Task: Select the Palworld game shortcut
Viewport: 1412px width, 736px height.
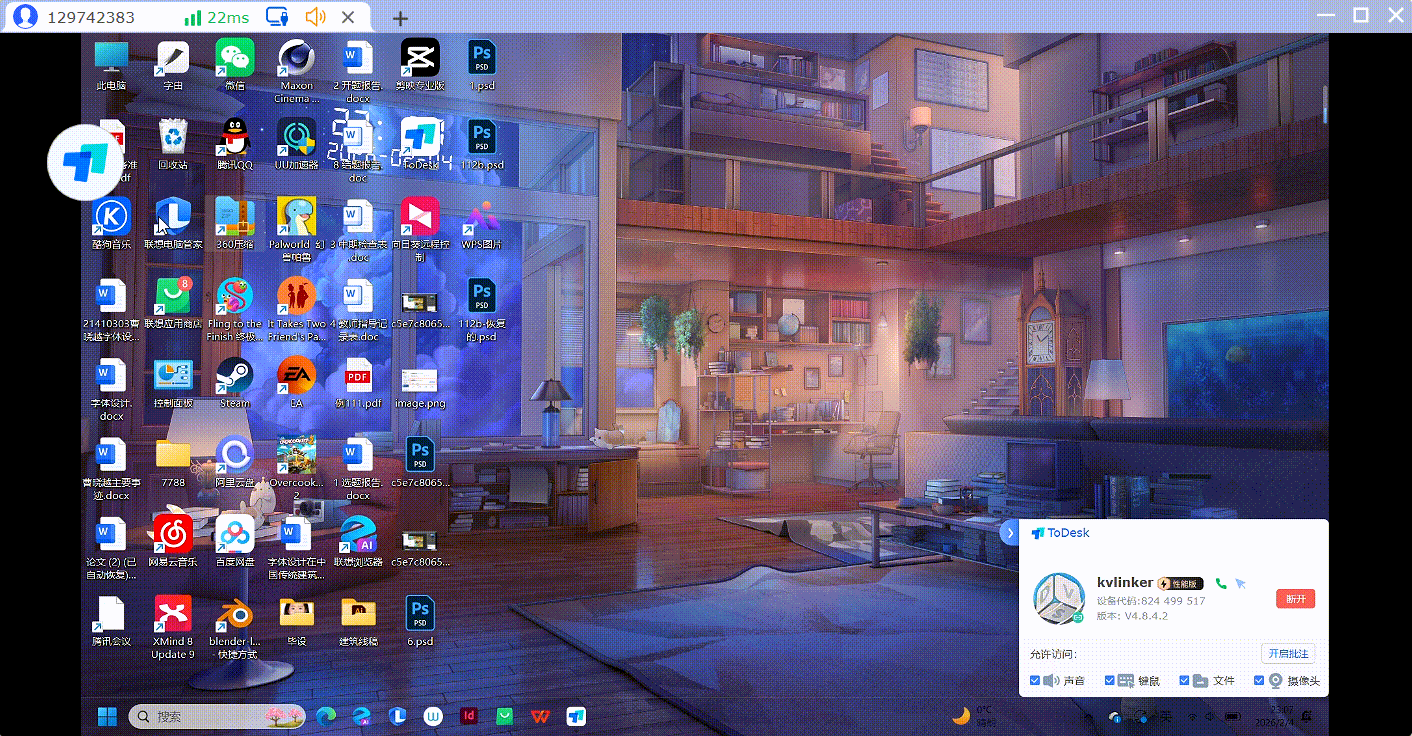Action: point(297,229)
